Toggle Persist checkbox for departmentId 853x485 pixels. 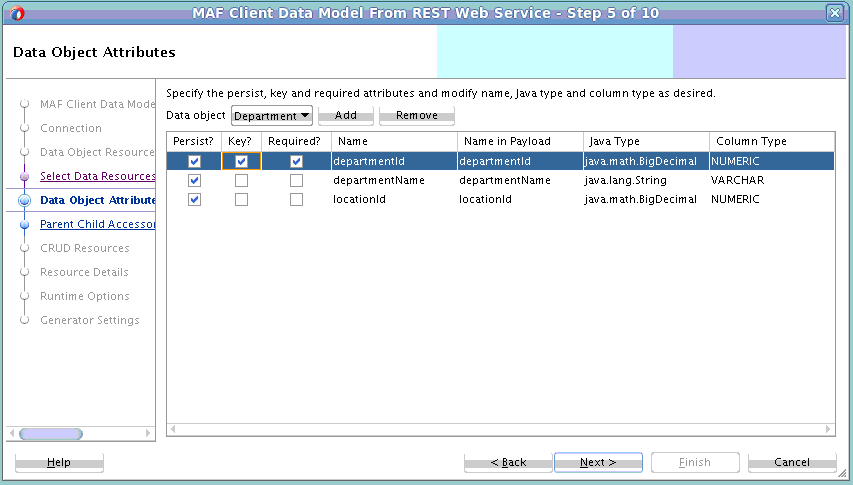194,161
